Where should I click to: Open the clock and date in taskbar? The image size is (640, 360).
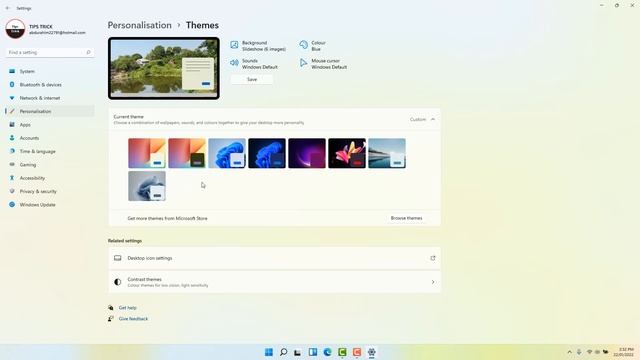624,352
